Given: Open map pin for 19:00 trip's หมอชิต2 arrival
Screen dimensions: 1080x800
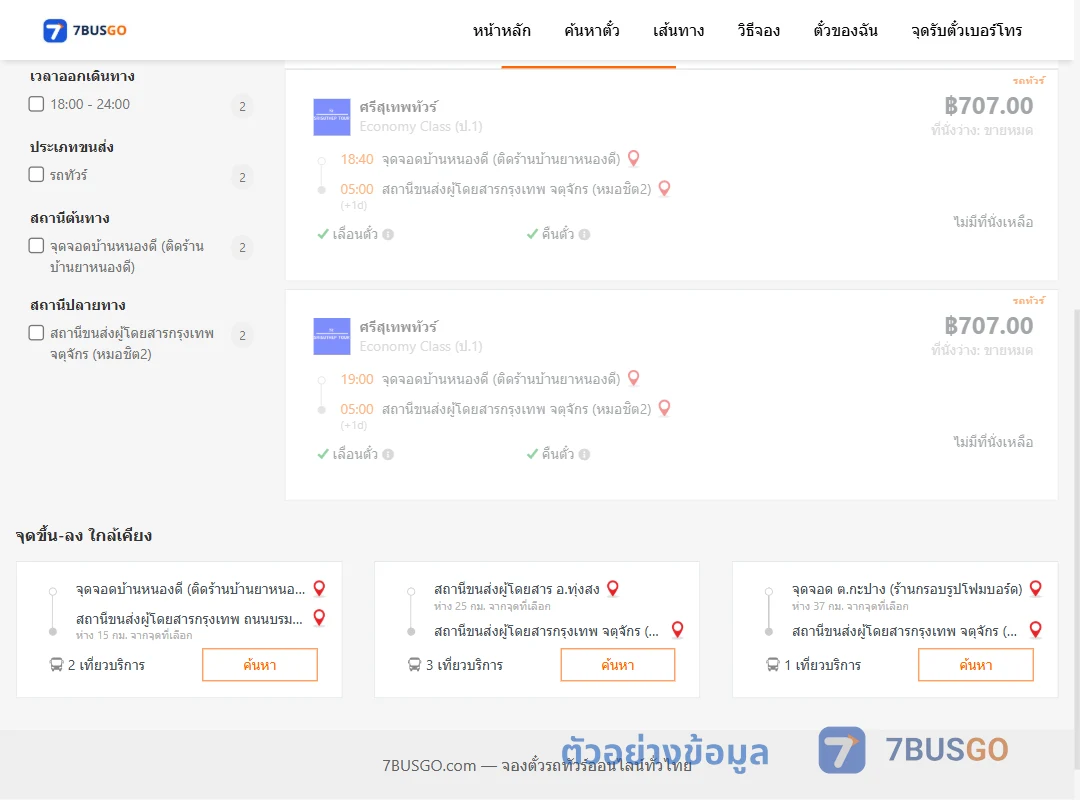Looking at the screenshot, I should tap(665, 408).
